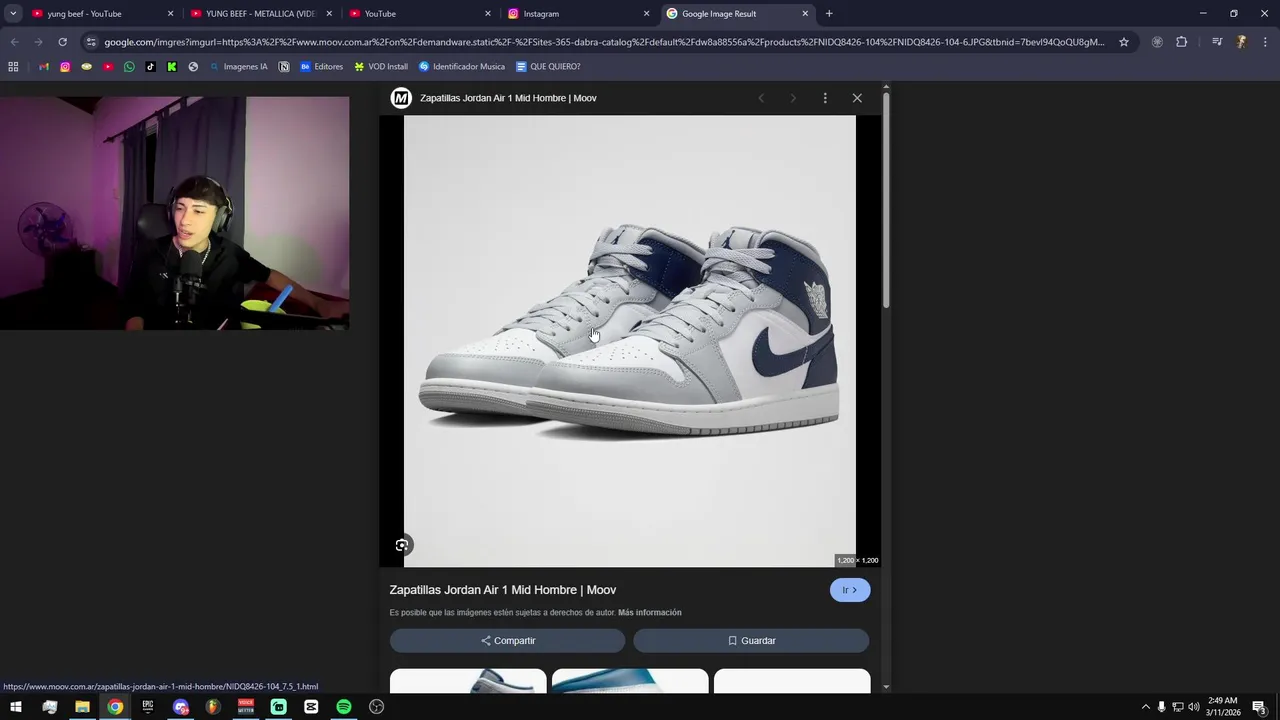
Task: Open the media control music-note icon
Action: point(1217,42)
